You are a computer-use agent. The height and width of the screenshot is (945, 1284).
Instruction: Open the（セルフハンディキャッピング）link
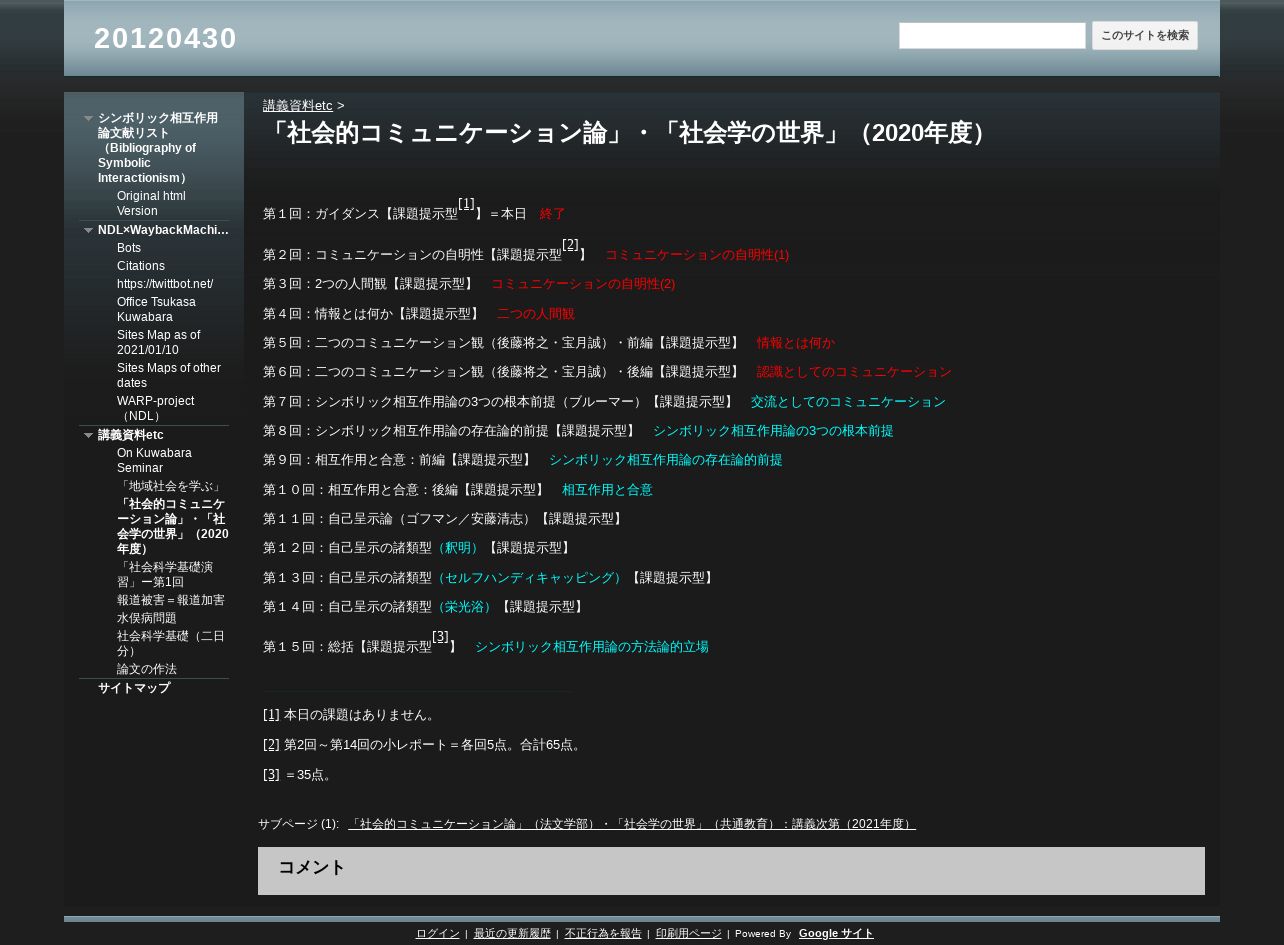pyautogui.click(x=529, y=578)
